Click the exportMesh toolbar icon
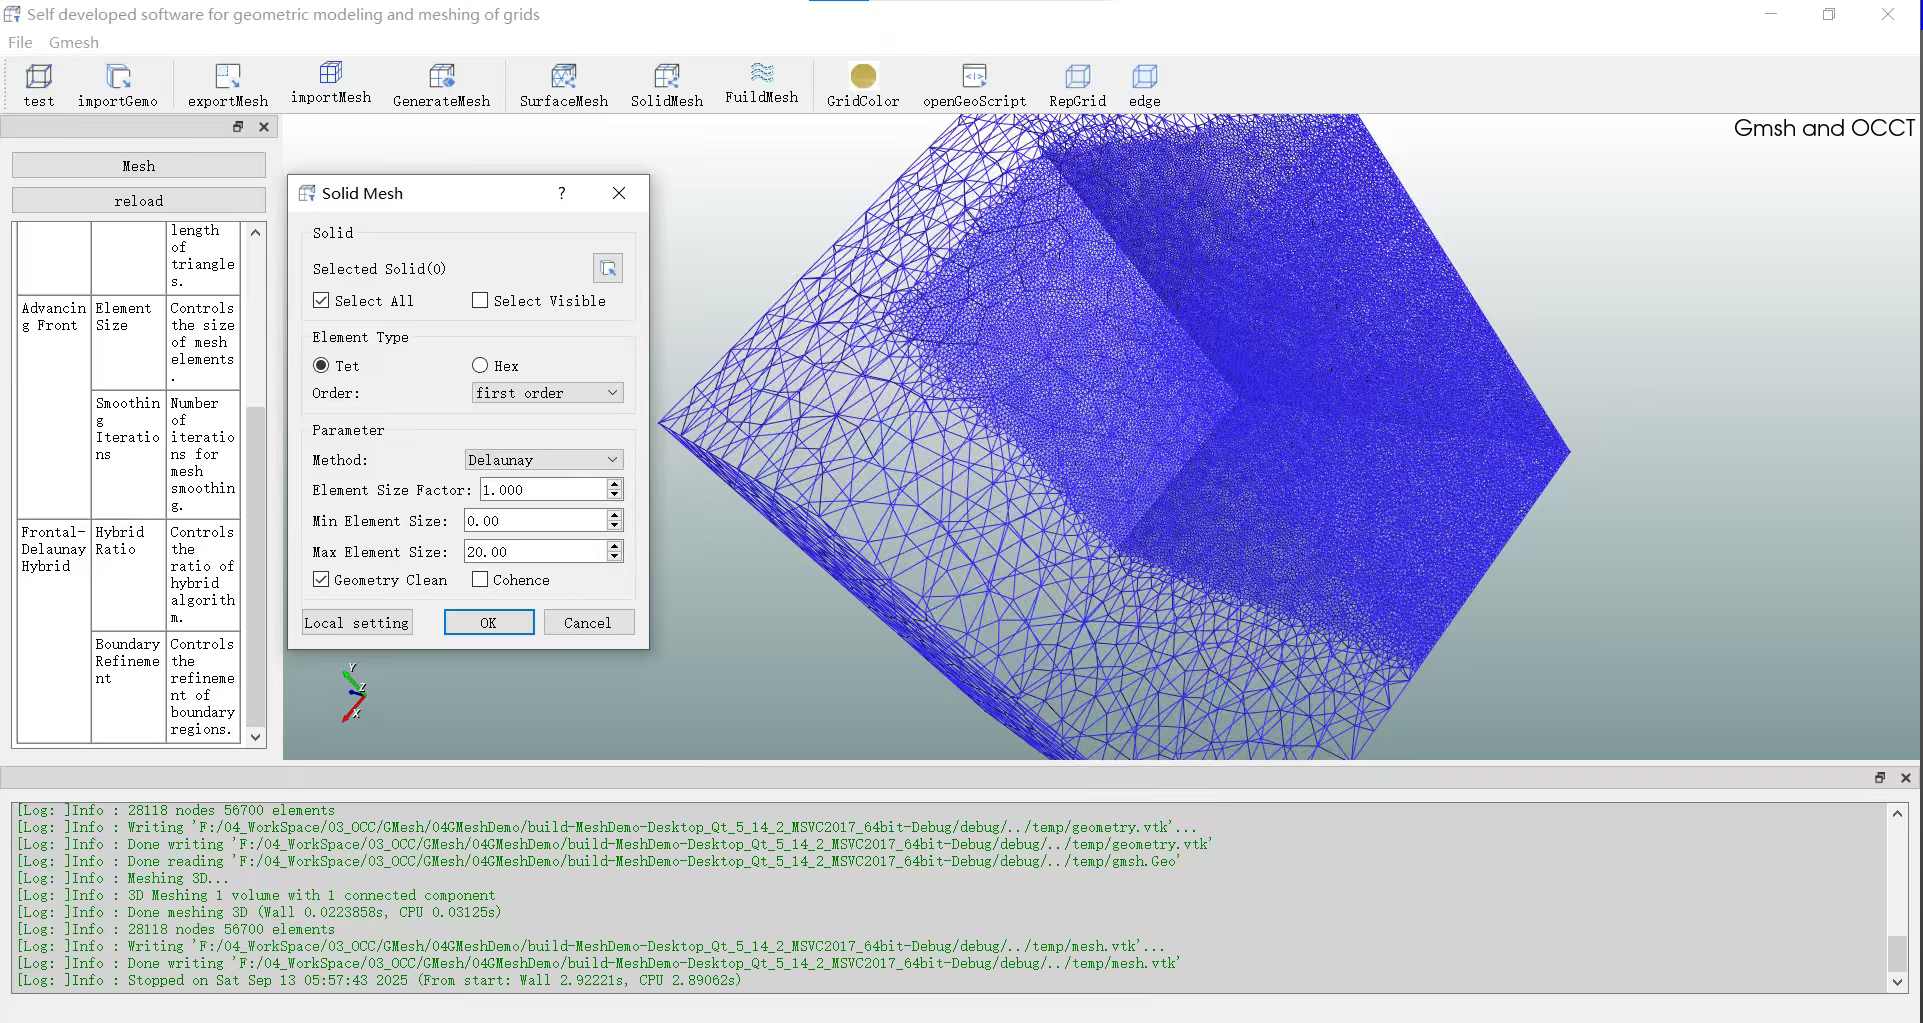The height and width of the screenshot is (1023, 1923). pyautogui.click(x=228, y=77)
